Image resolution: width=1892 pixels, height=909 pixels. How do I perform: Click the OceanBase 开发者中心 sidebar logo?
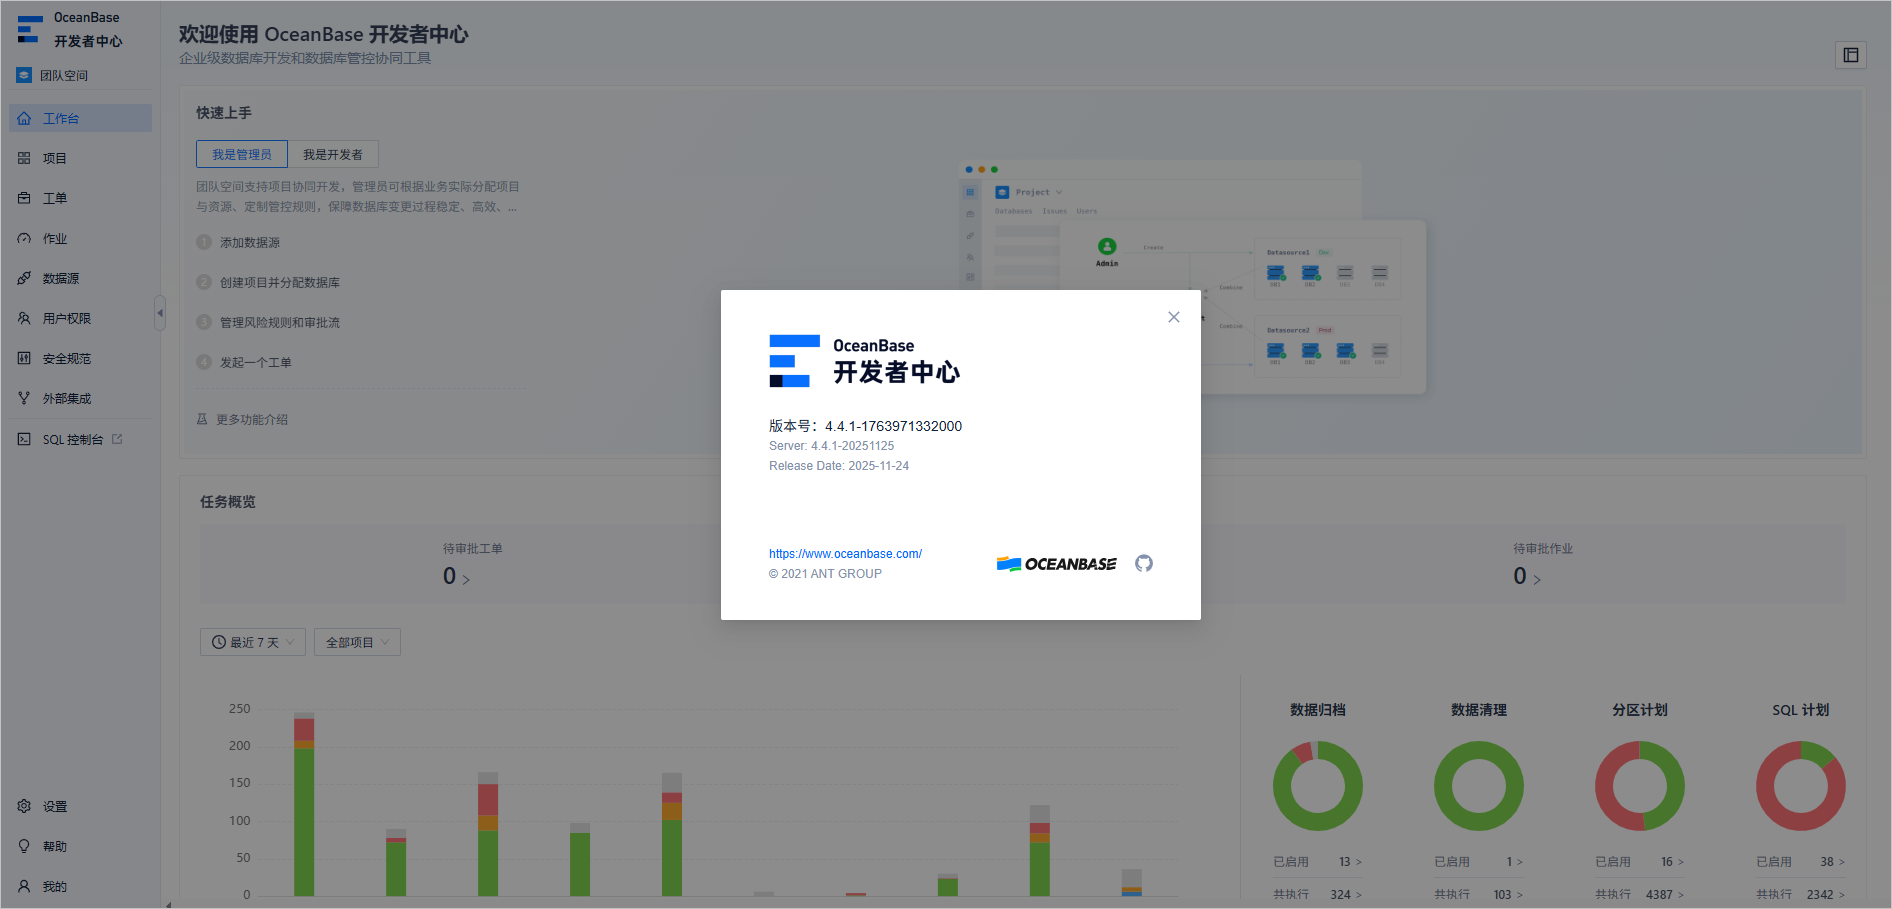[70, 29]
